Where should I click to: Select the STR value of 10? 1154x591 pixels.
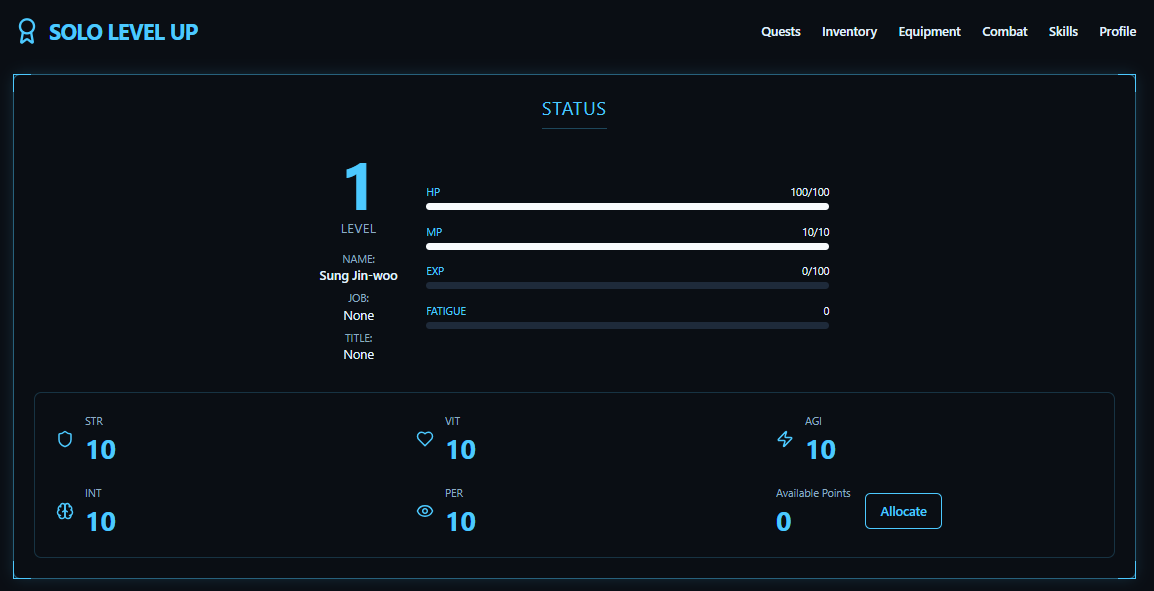tap(101, 450)
